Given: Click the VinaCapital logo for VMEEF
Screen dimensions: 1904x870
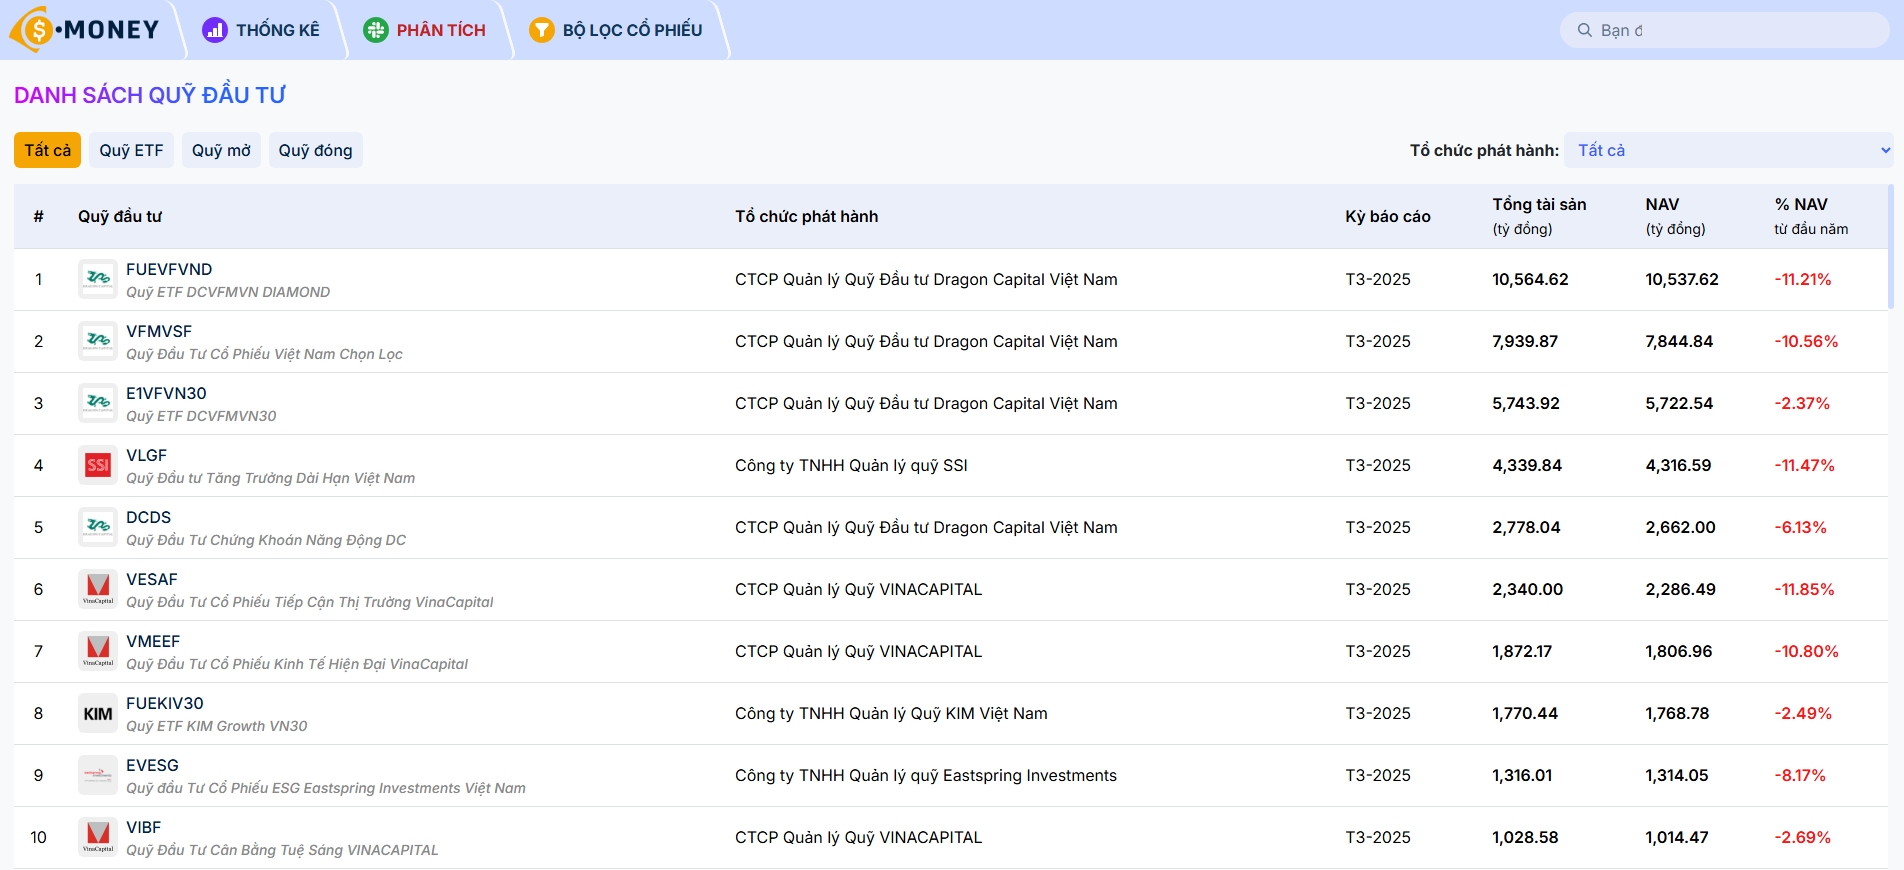Looking at the screenshot, I should point(98,651).
